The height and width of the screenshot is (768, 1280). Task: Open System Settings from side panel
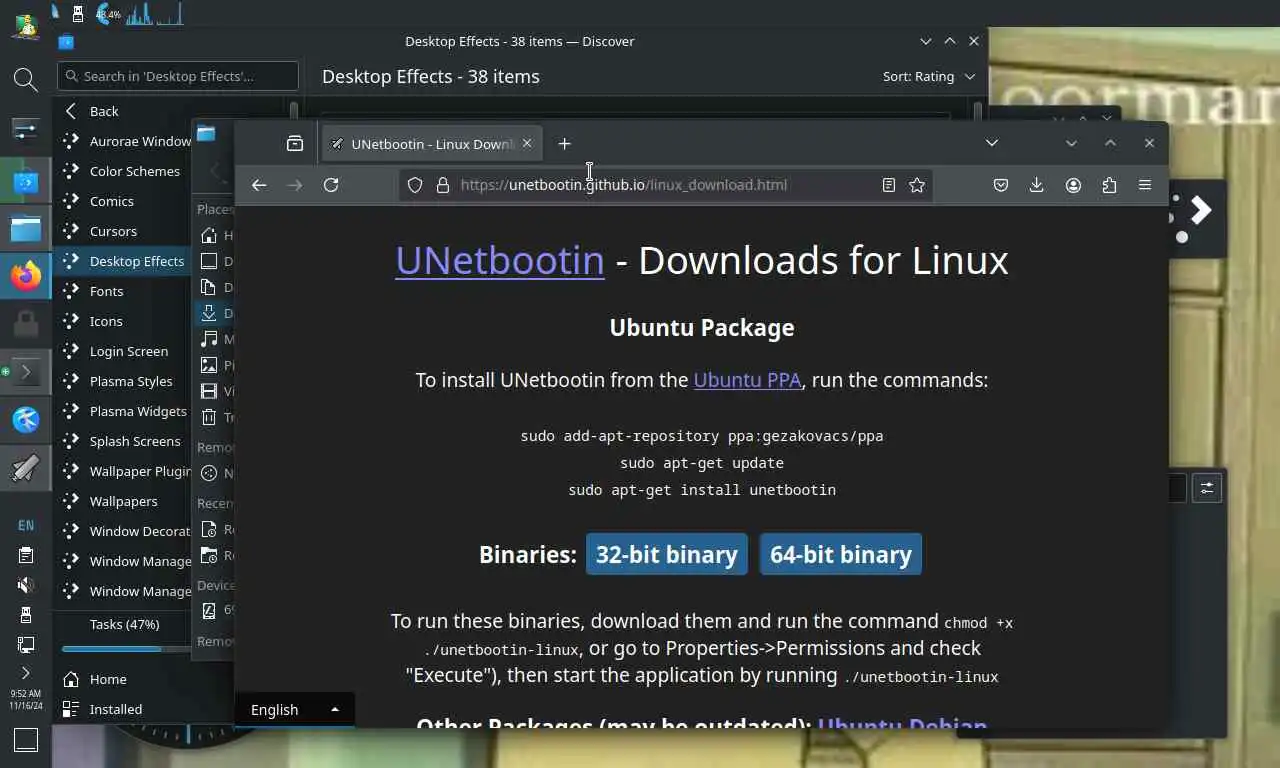[x=26, y=129]
